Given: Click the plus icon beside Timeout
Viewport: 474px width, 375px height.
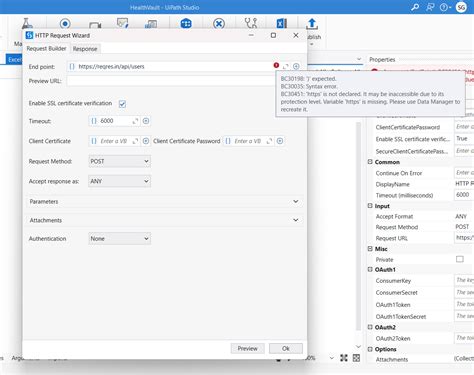Looking at the screenshot, I should click(146, 121).
